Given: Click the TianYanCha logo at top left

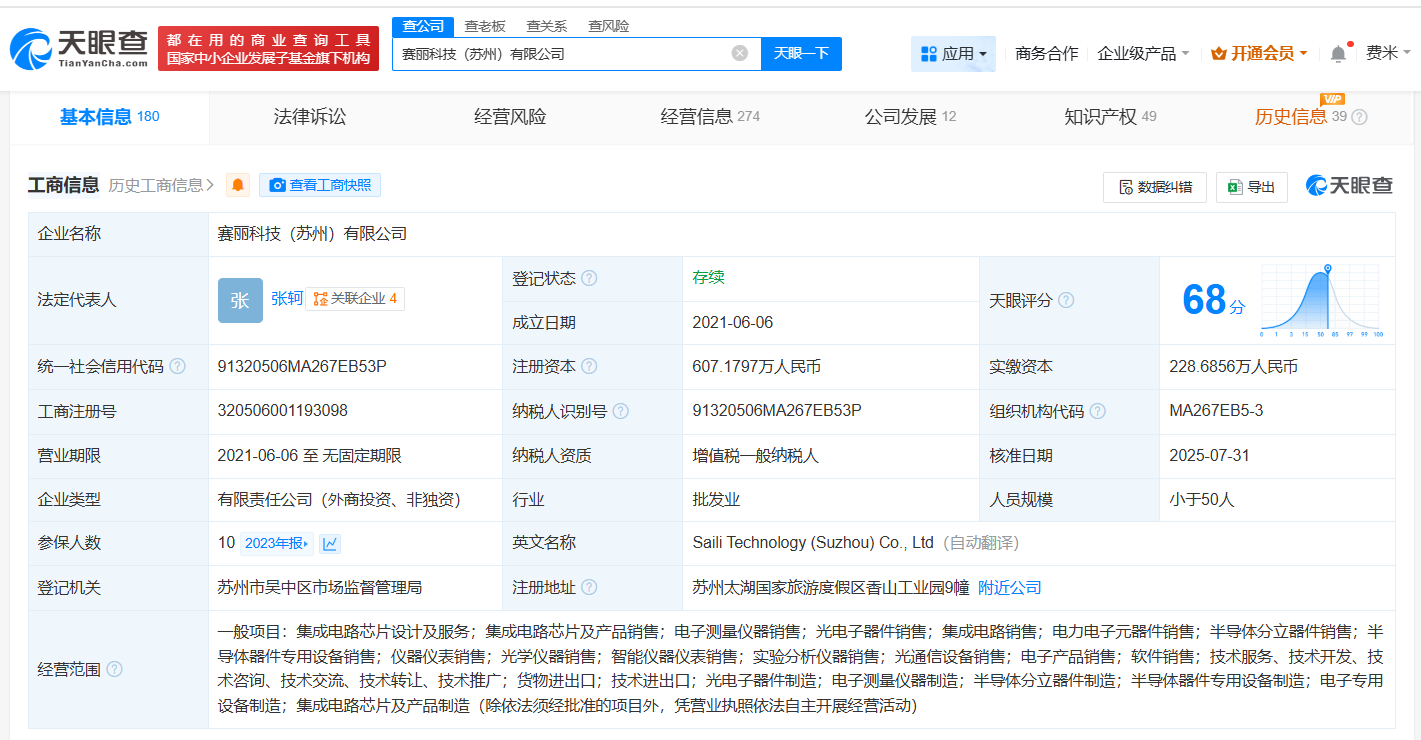Looking at the screenshot, I should [79, 47].
